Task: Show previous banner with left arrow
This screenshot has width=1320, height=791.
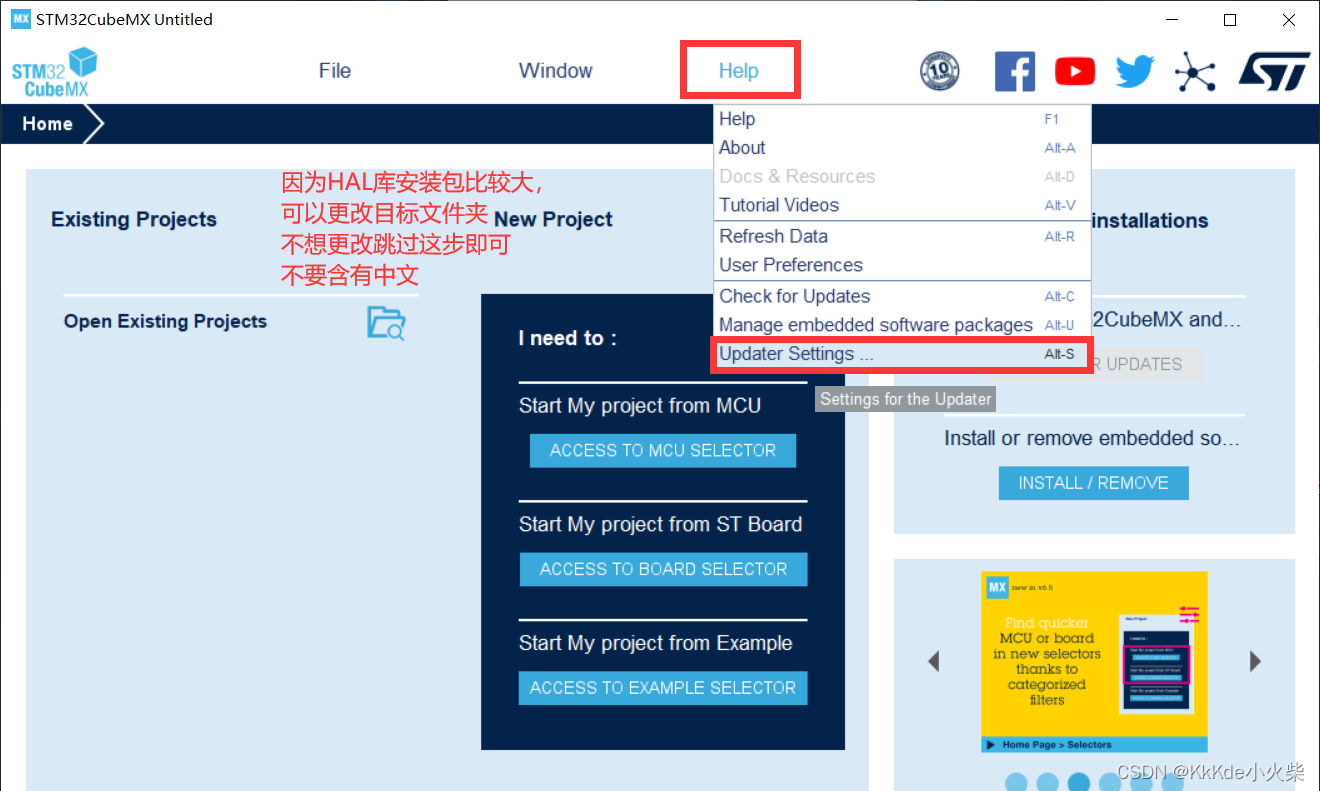Action: coord(934,661)
